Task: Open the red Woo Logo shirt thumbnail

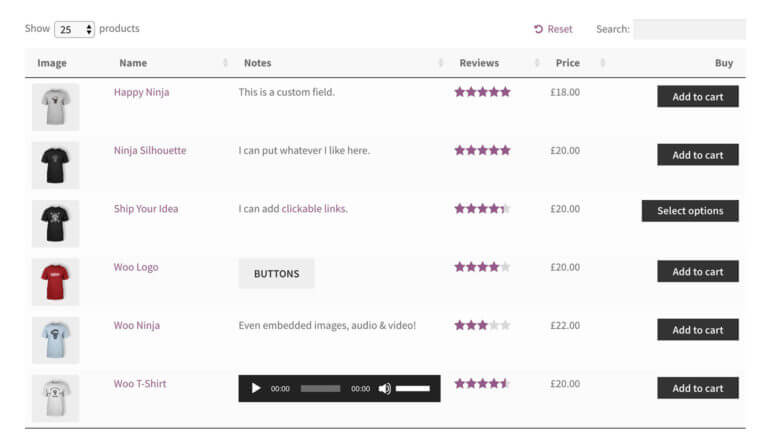Action: 55,282
